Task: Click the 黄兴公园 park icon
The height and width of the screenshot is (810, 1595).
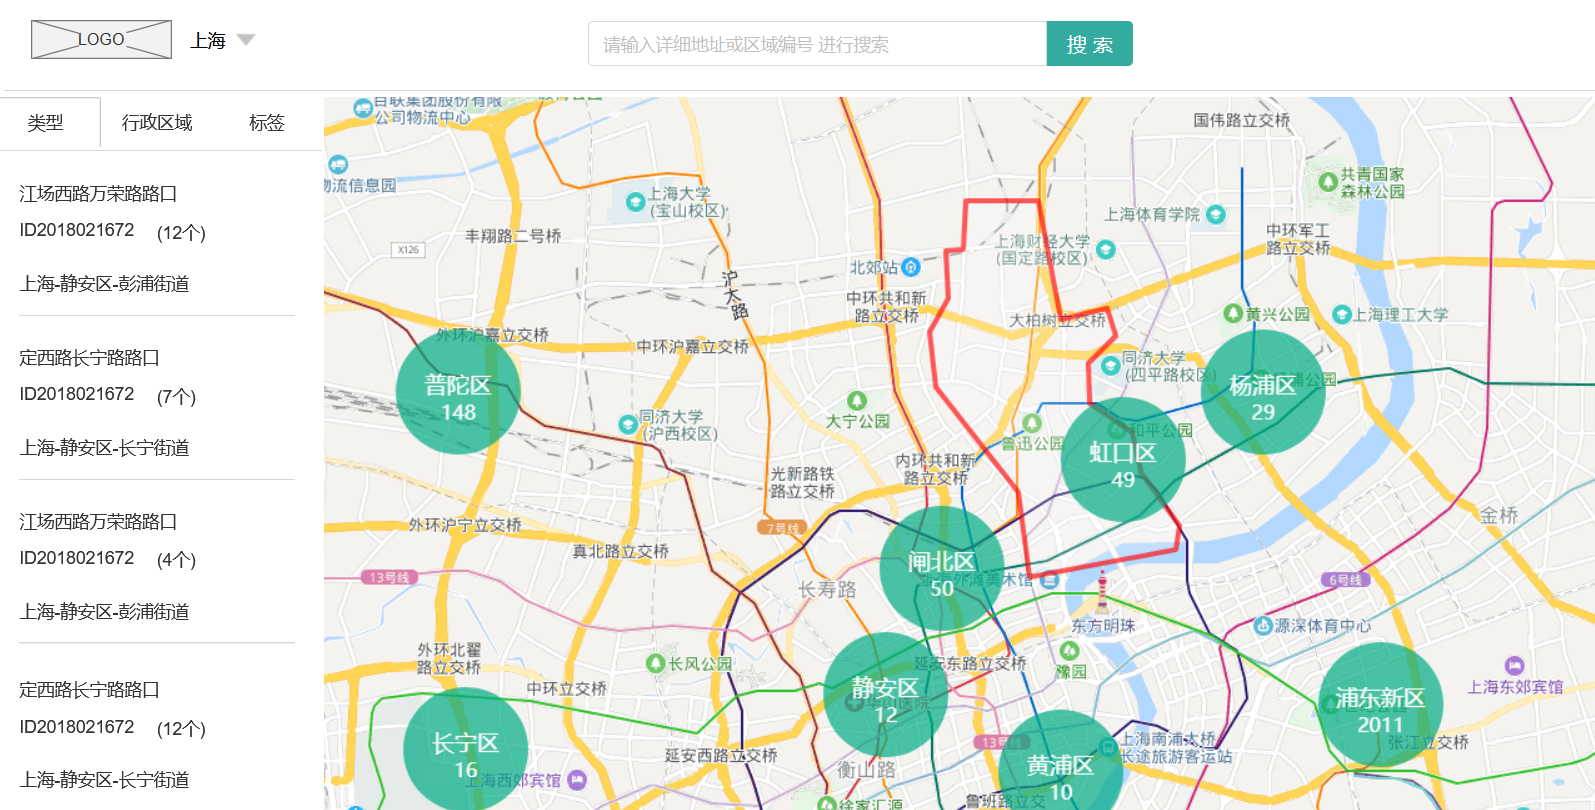Action: [x=1233, y=313]
